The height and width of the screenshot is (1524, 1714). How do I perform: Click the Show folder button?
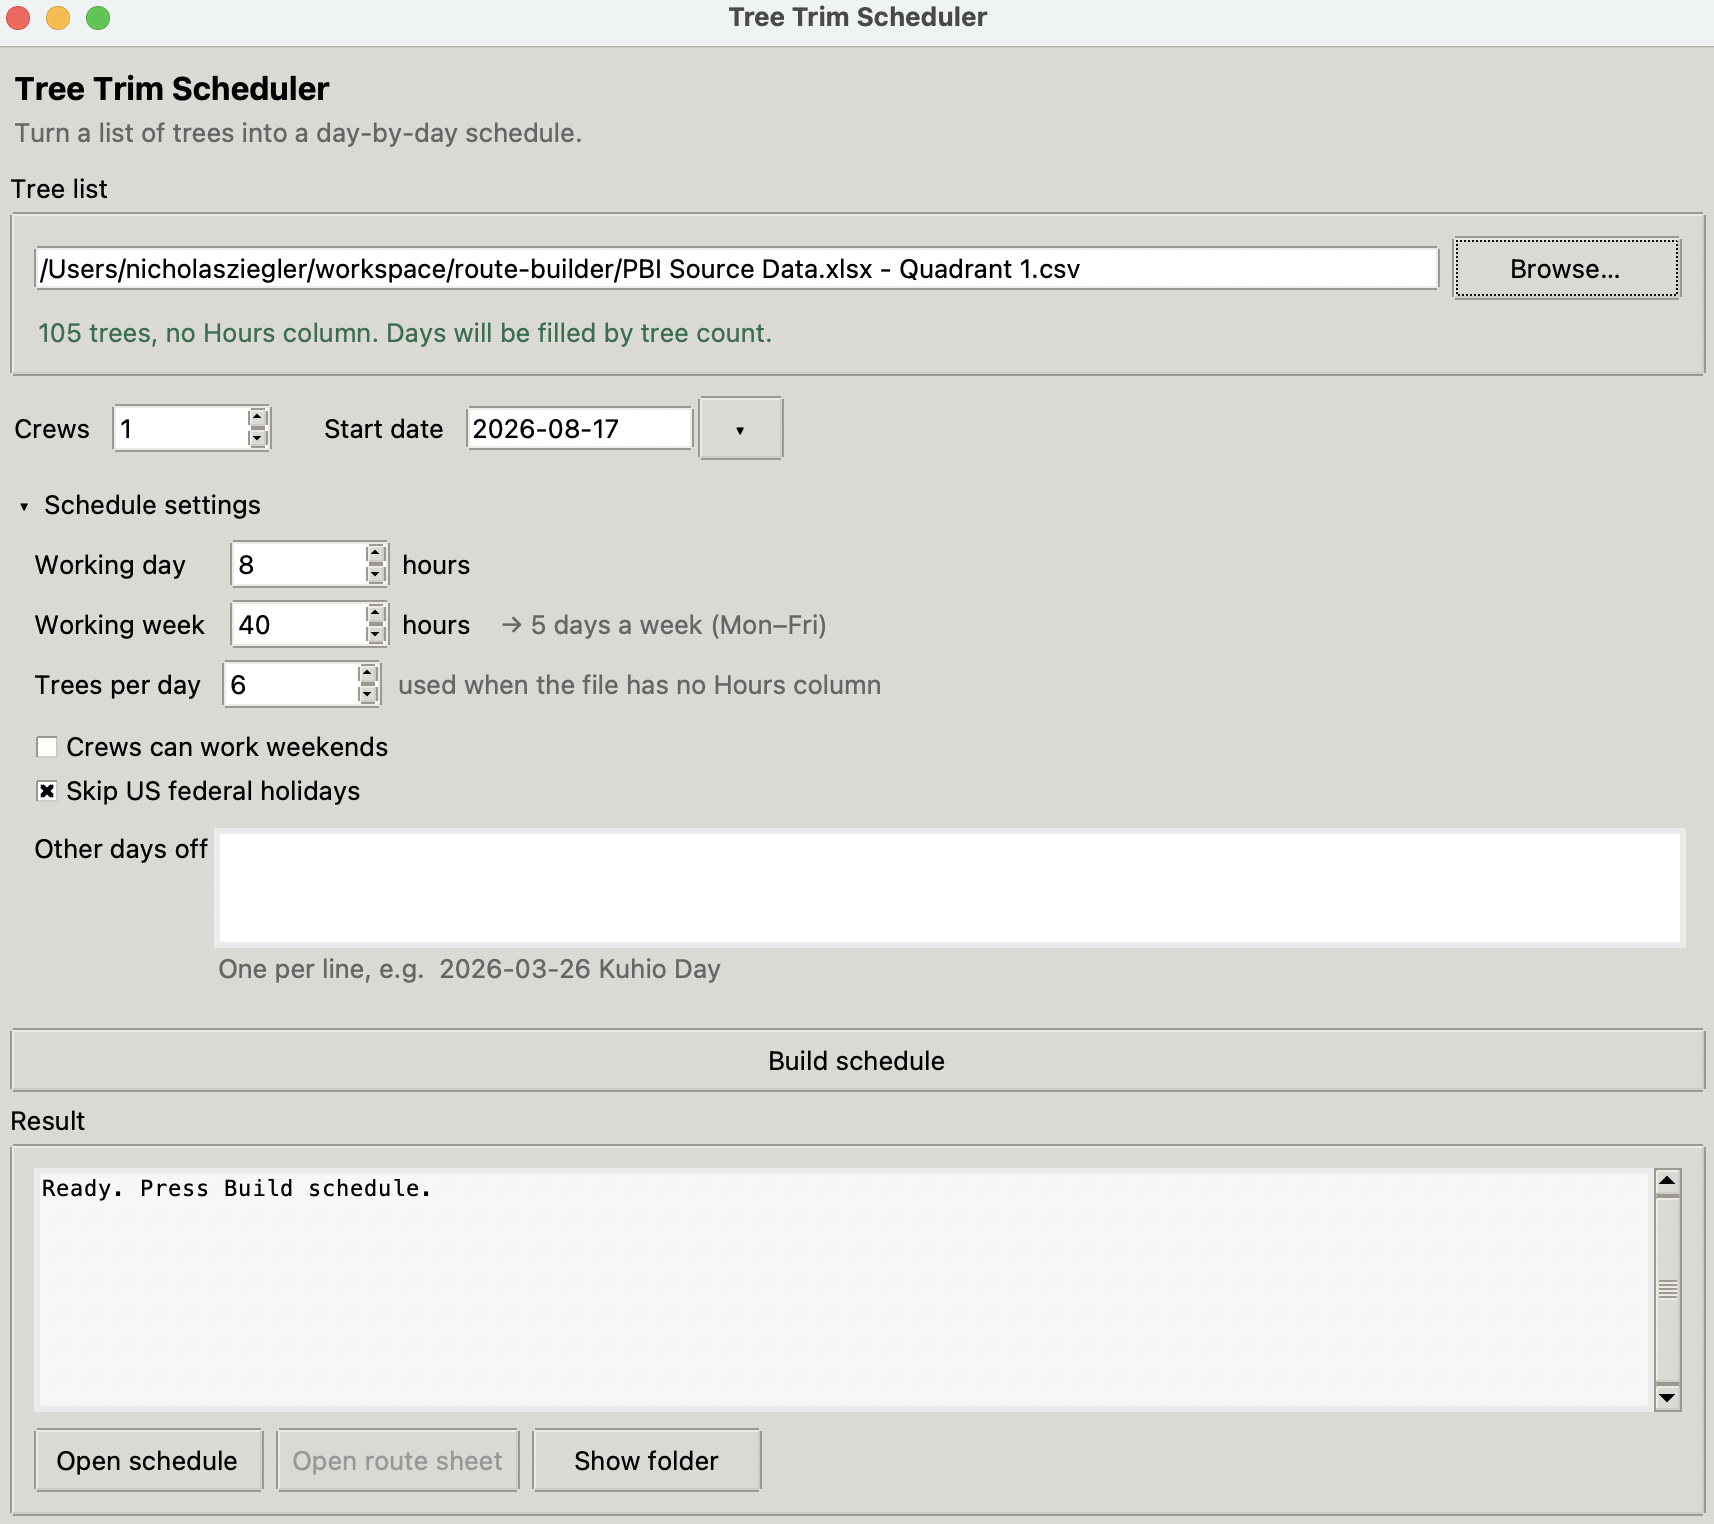pyautogui.click(x=646, y=1460)
